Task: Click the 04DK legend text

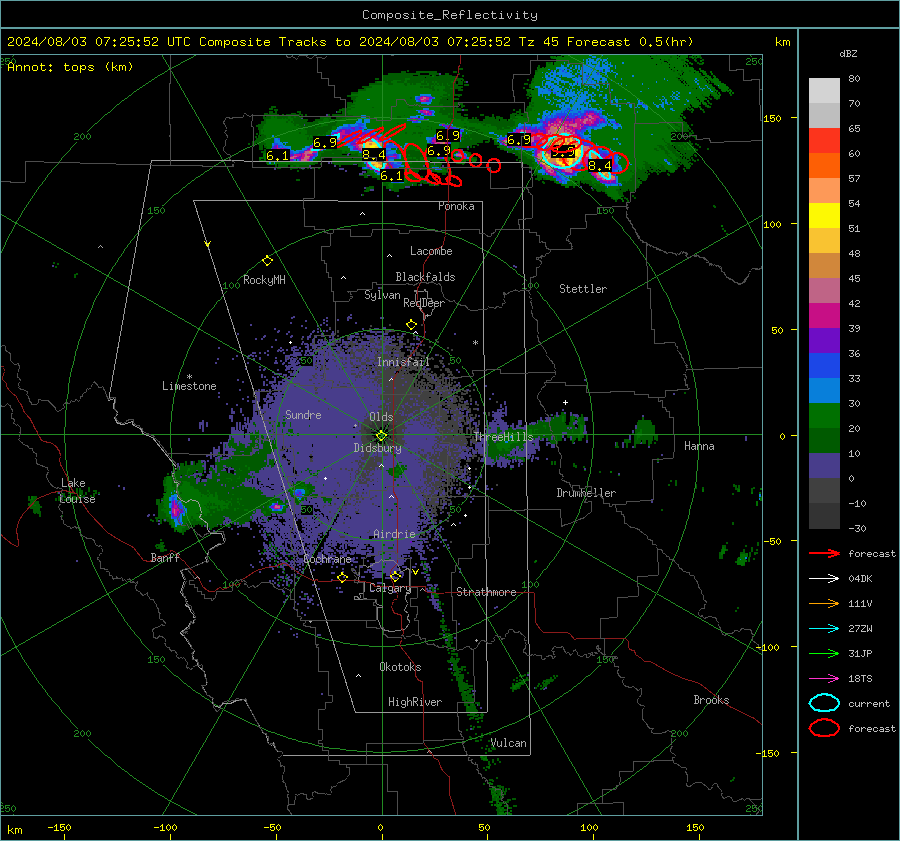Action: click(860, 579)
